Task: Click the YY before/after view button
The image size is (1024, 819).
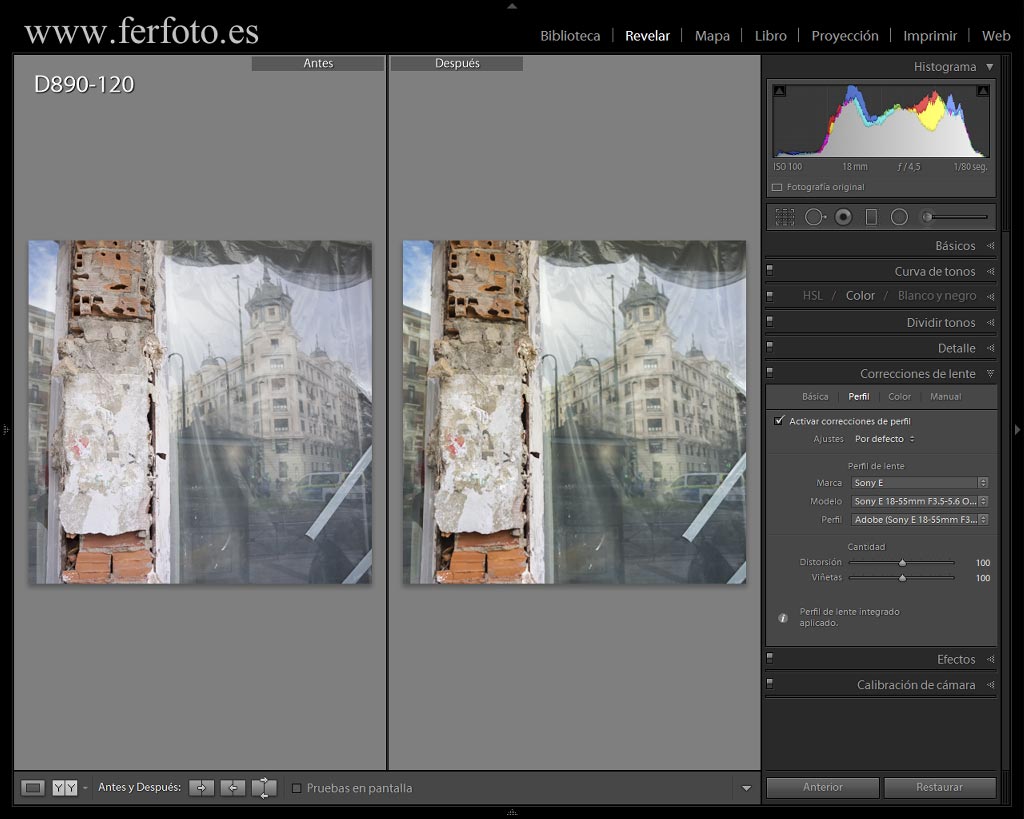Action: pos(64,788)
